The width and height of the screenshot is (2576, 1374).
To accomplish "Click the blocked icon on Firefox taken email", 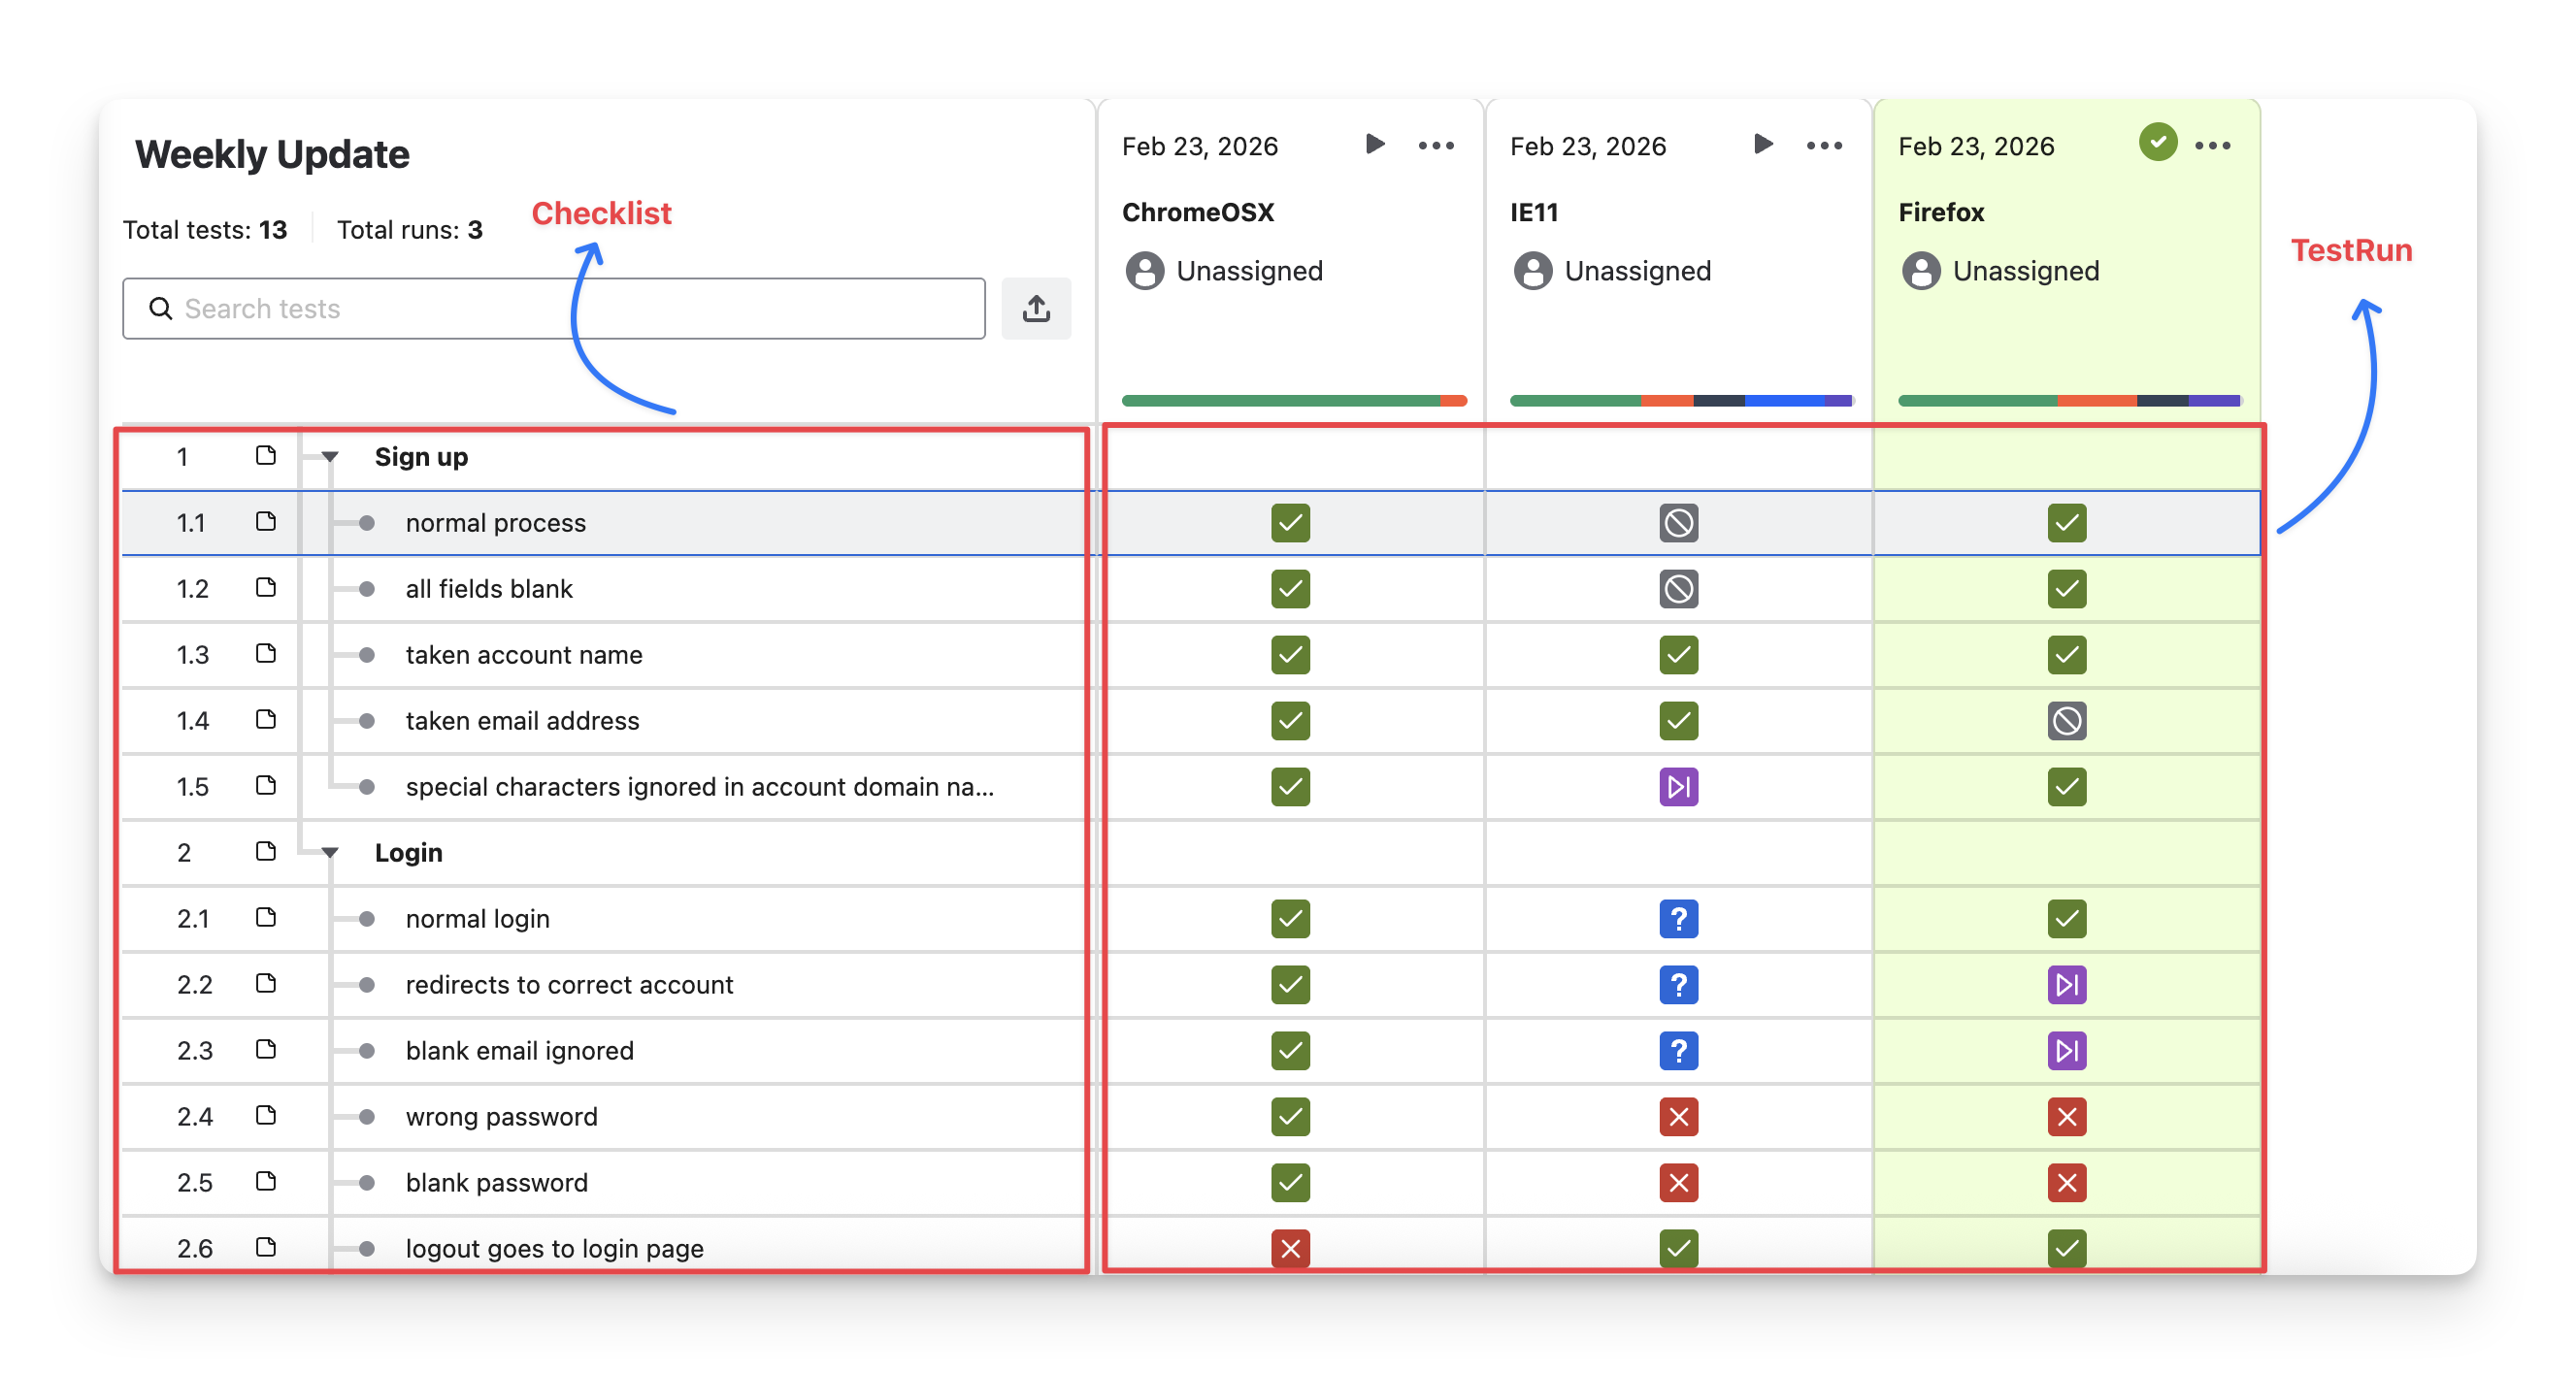I will (2066, 721).
